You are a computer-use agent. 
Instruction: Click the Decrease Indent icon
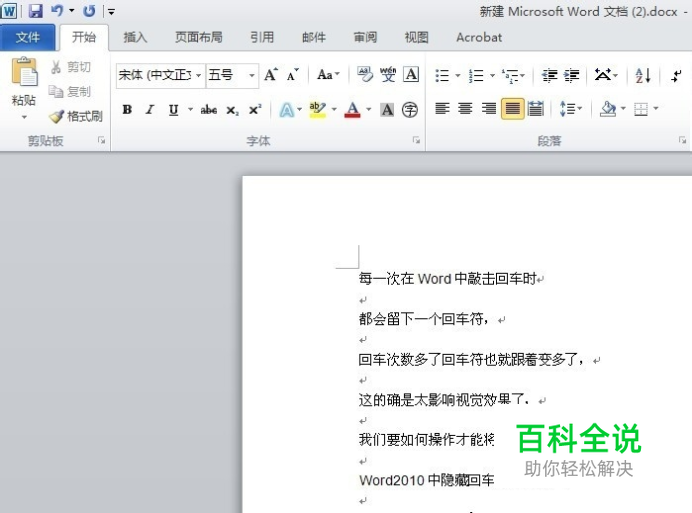549,75
